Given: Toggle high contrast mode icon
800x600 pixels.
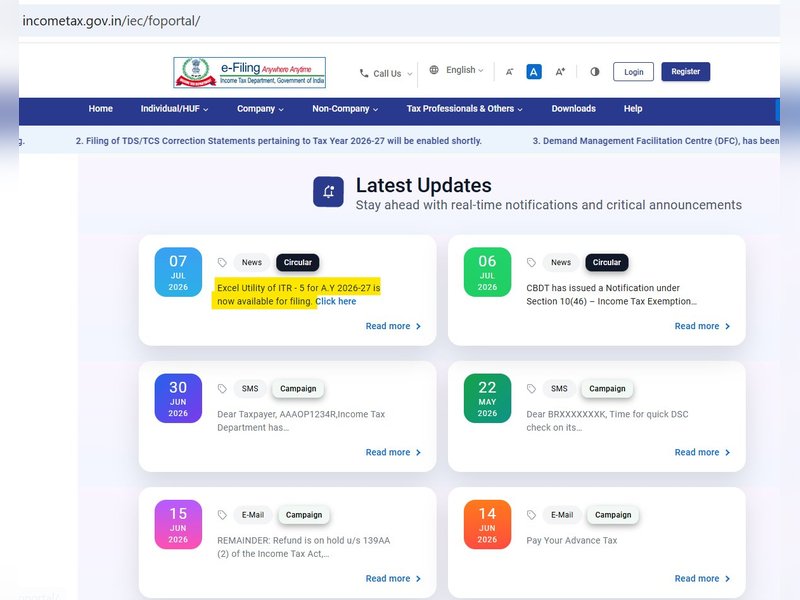Looking at the screenshot, I should (595, 72).
